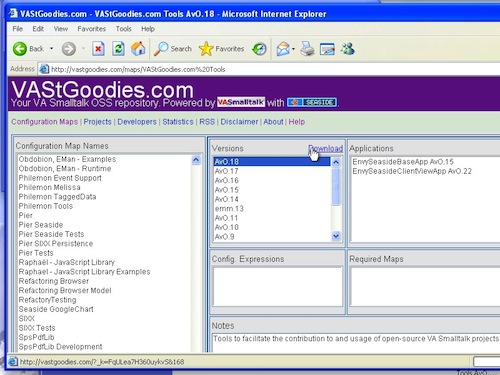Open the Developers link
The width and height of the screenshot is (500, 375).
[137, 122]
